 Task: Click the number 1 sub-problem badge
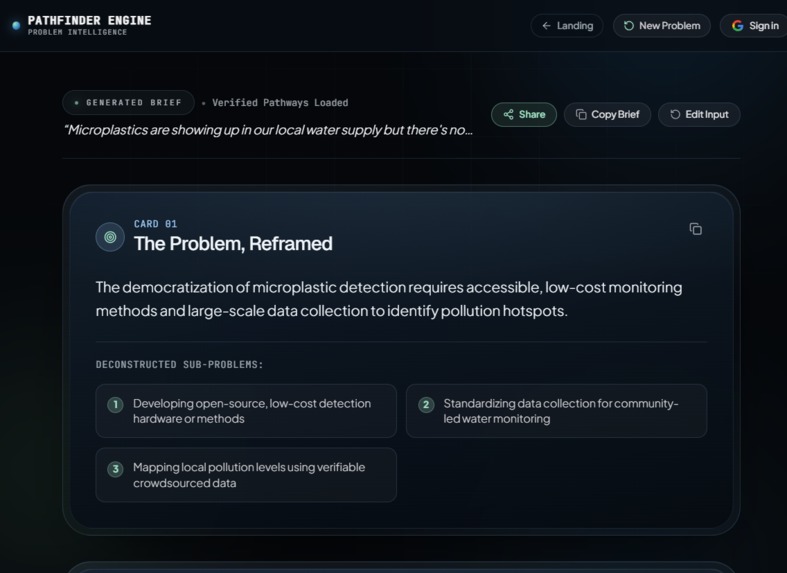pyautogui.click(x=115, y=404)
